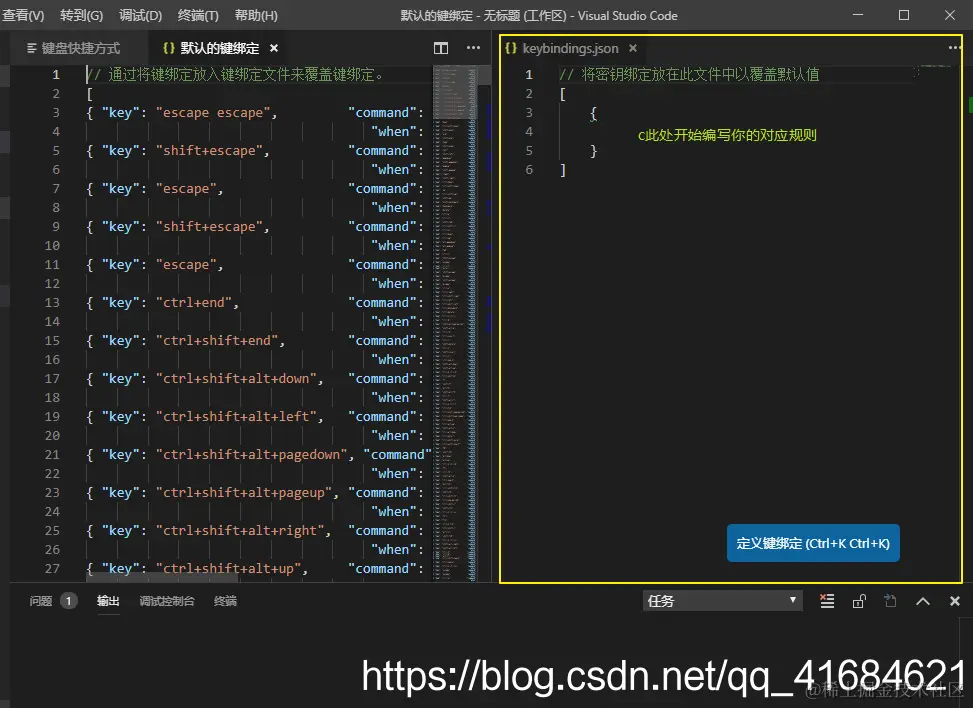Clear the output panel
The image size is (973, 708).
point(827,601)
